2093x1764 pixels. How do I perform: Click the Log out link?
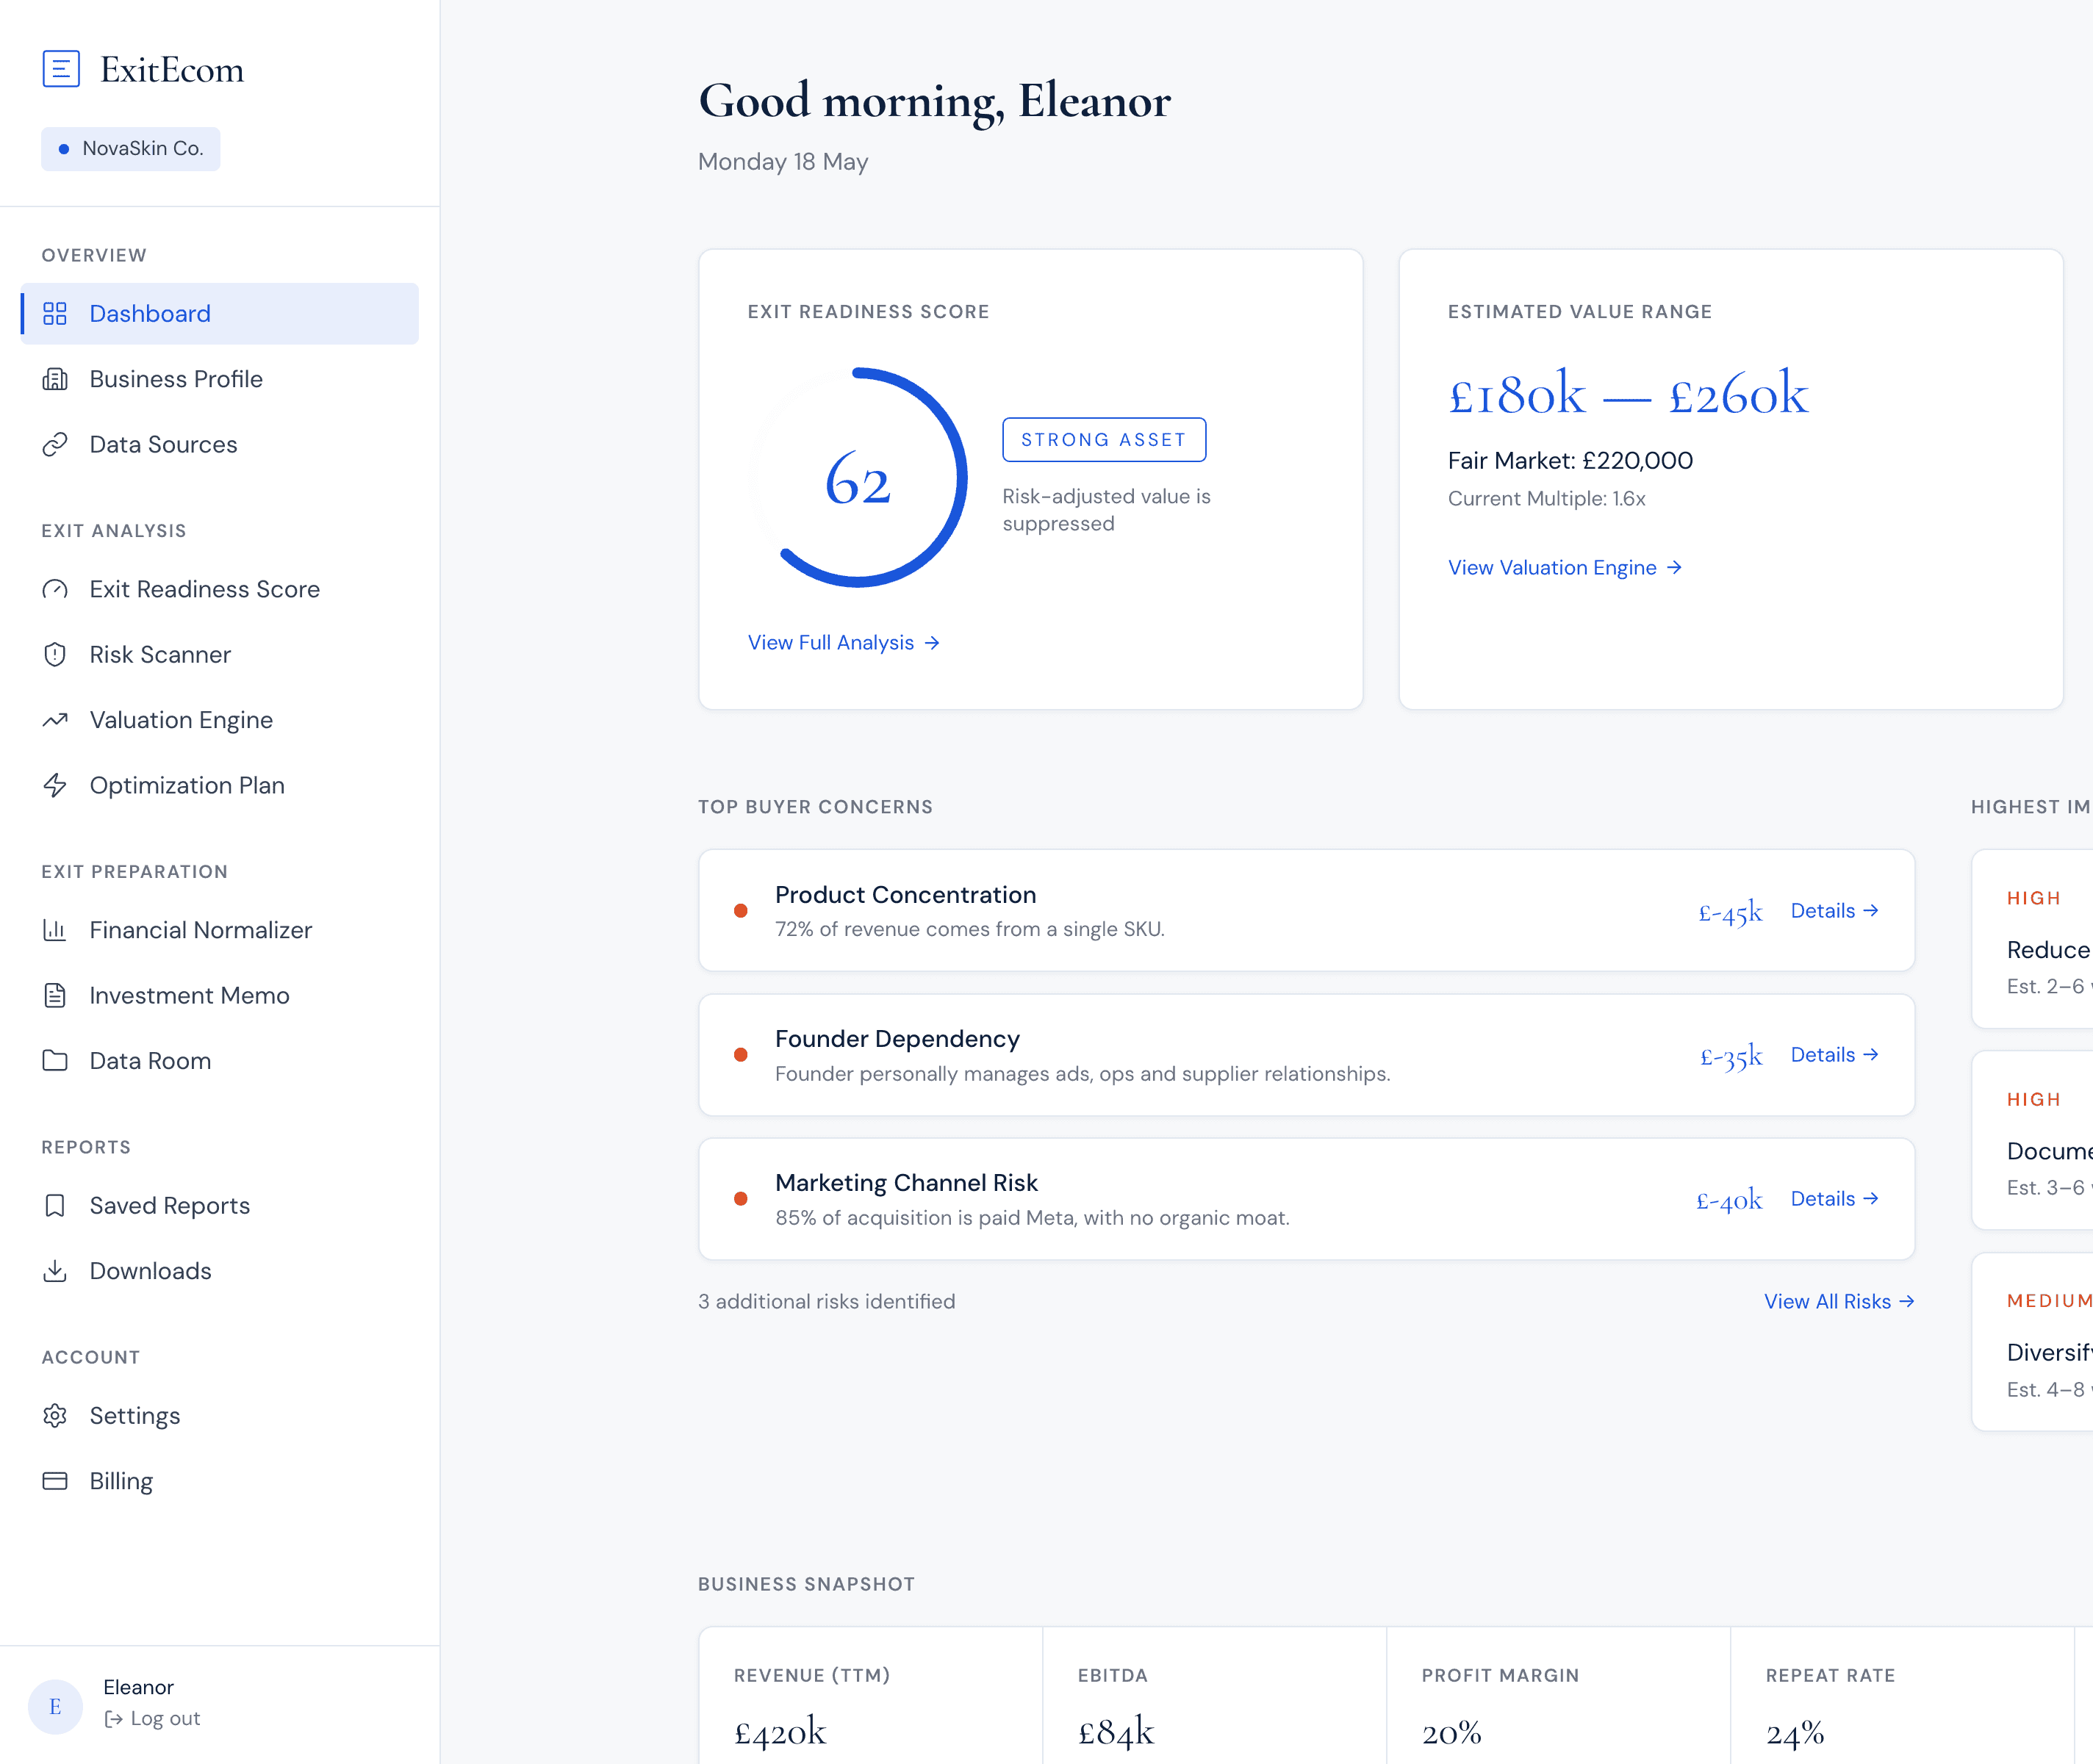[x=153, y=1718]
